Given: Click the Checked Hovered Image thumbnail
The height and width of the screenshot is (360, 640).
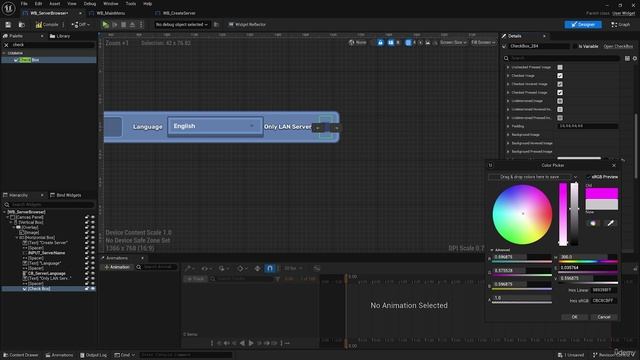Looking at the screenshot, I should [x=560, y=84].
